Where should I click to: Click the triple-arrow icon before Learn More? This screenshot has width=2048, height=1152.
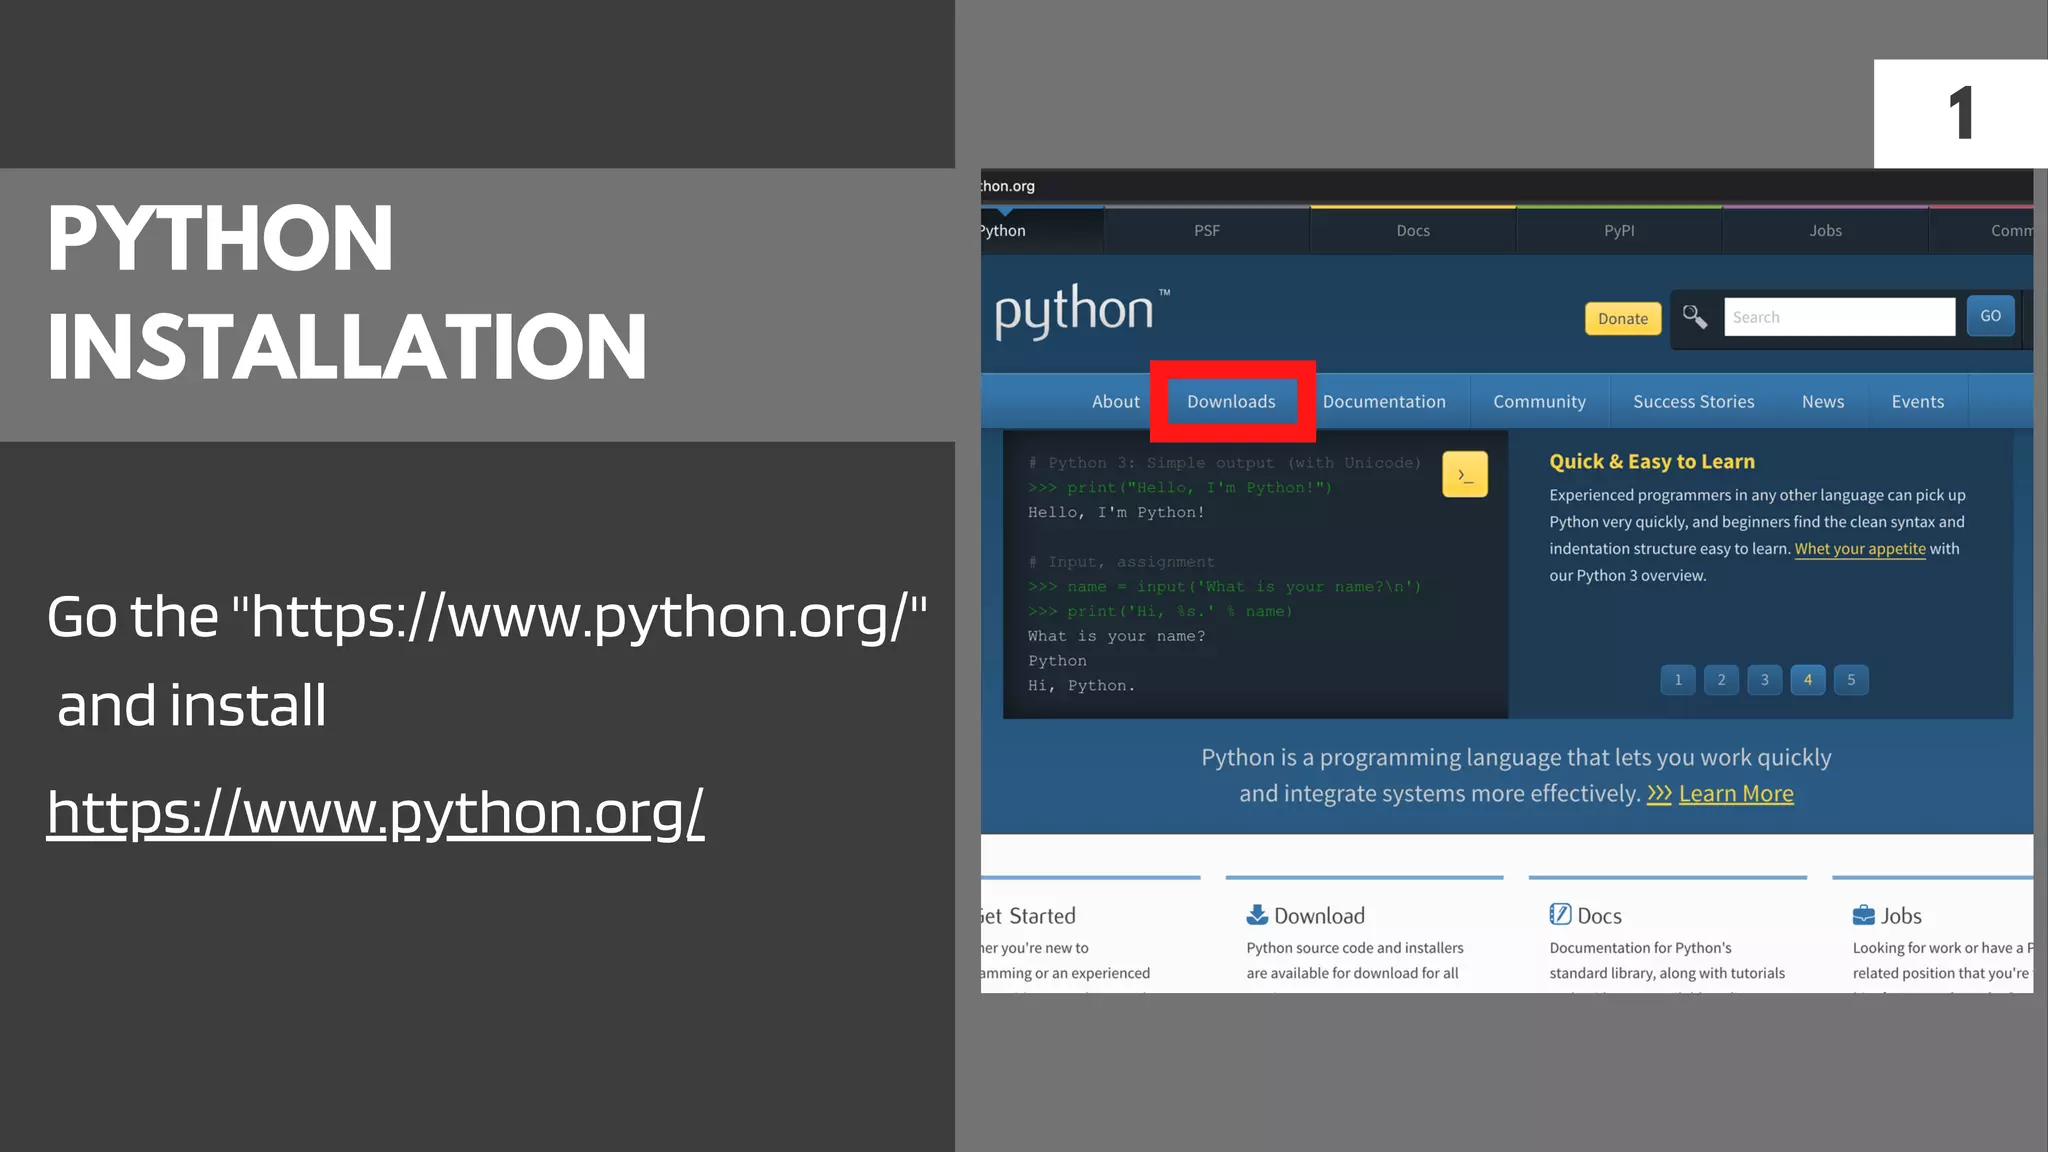[x=1659, y=794]
